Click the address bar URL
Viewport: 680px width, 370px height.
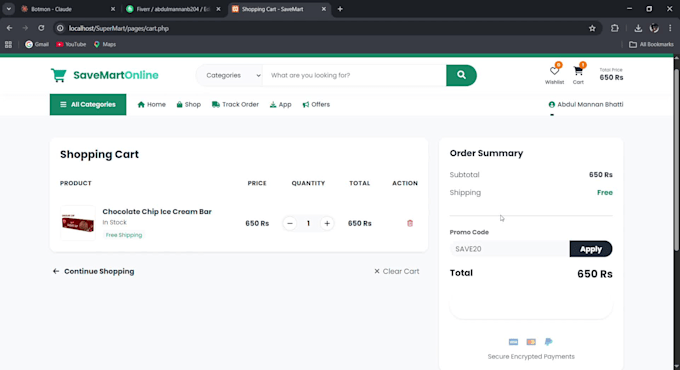pyautogui.click(x=118, y=28)
